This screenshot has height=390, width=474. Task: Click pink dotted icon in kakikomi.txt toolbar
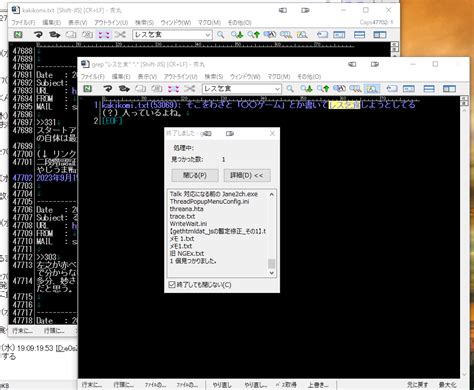[104, 34]
